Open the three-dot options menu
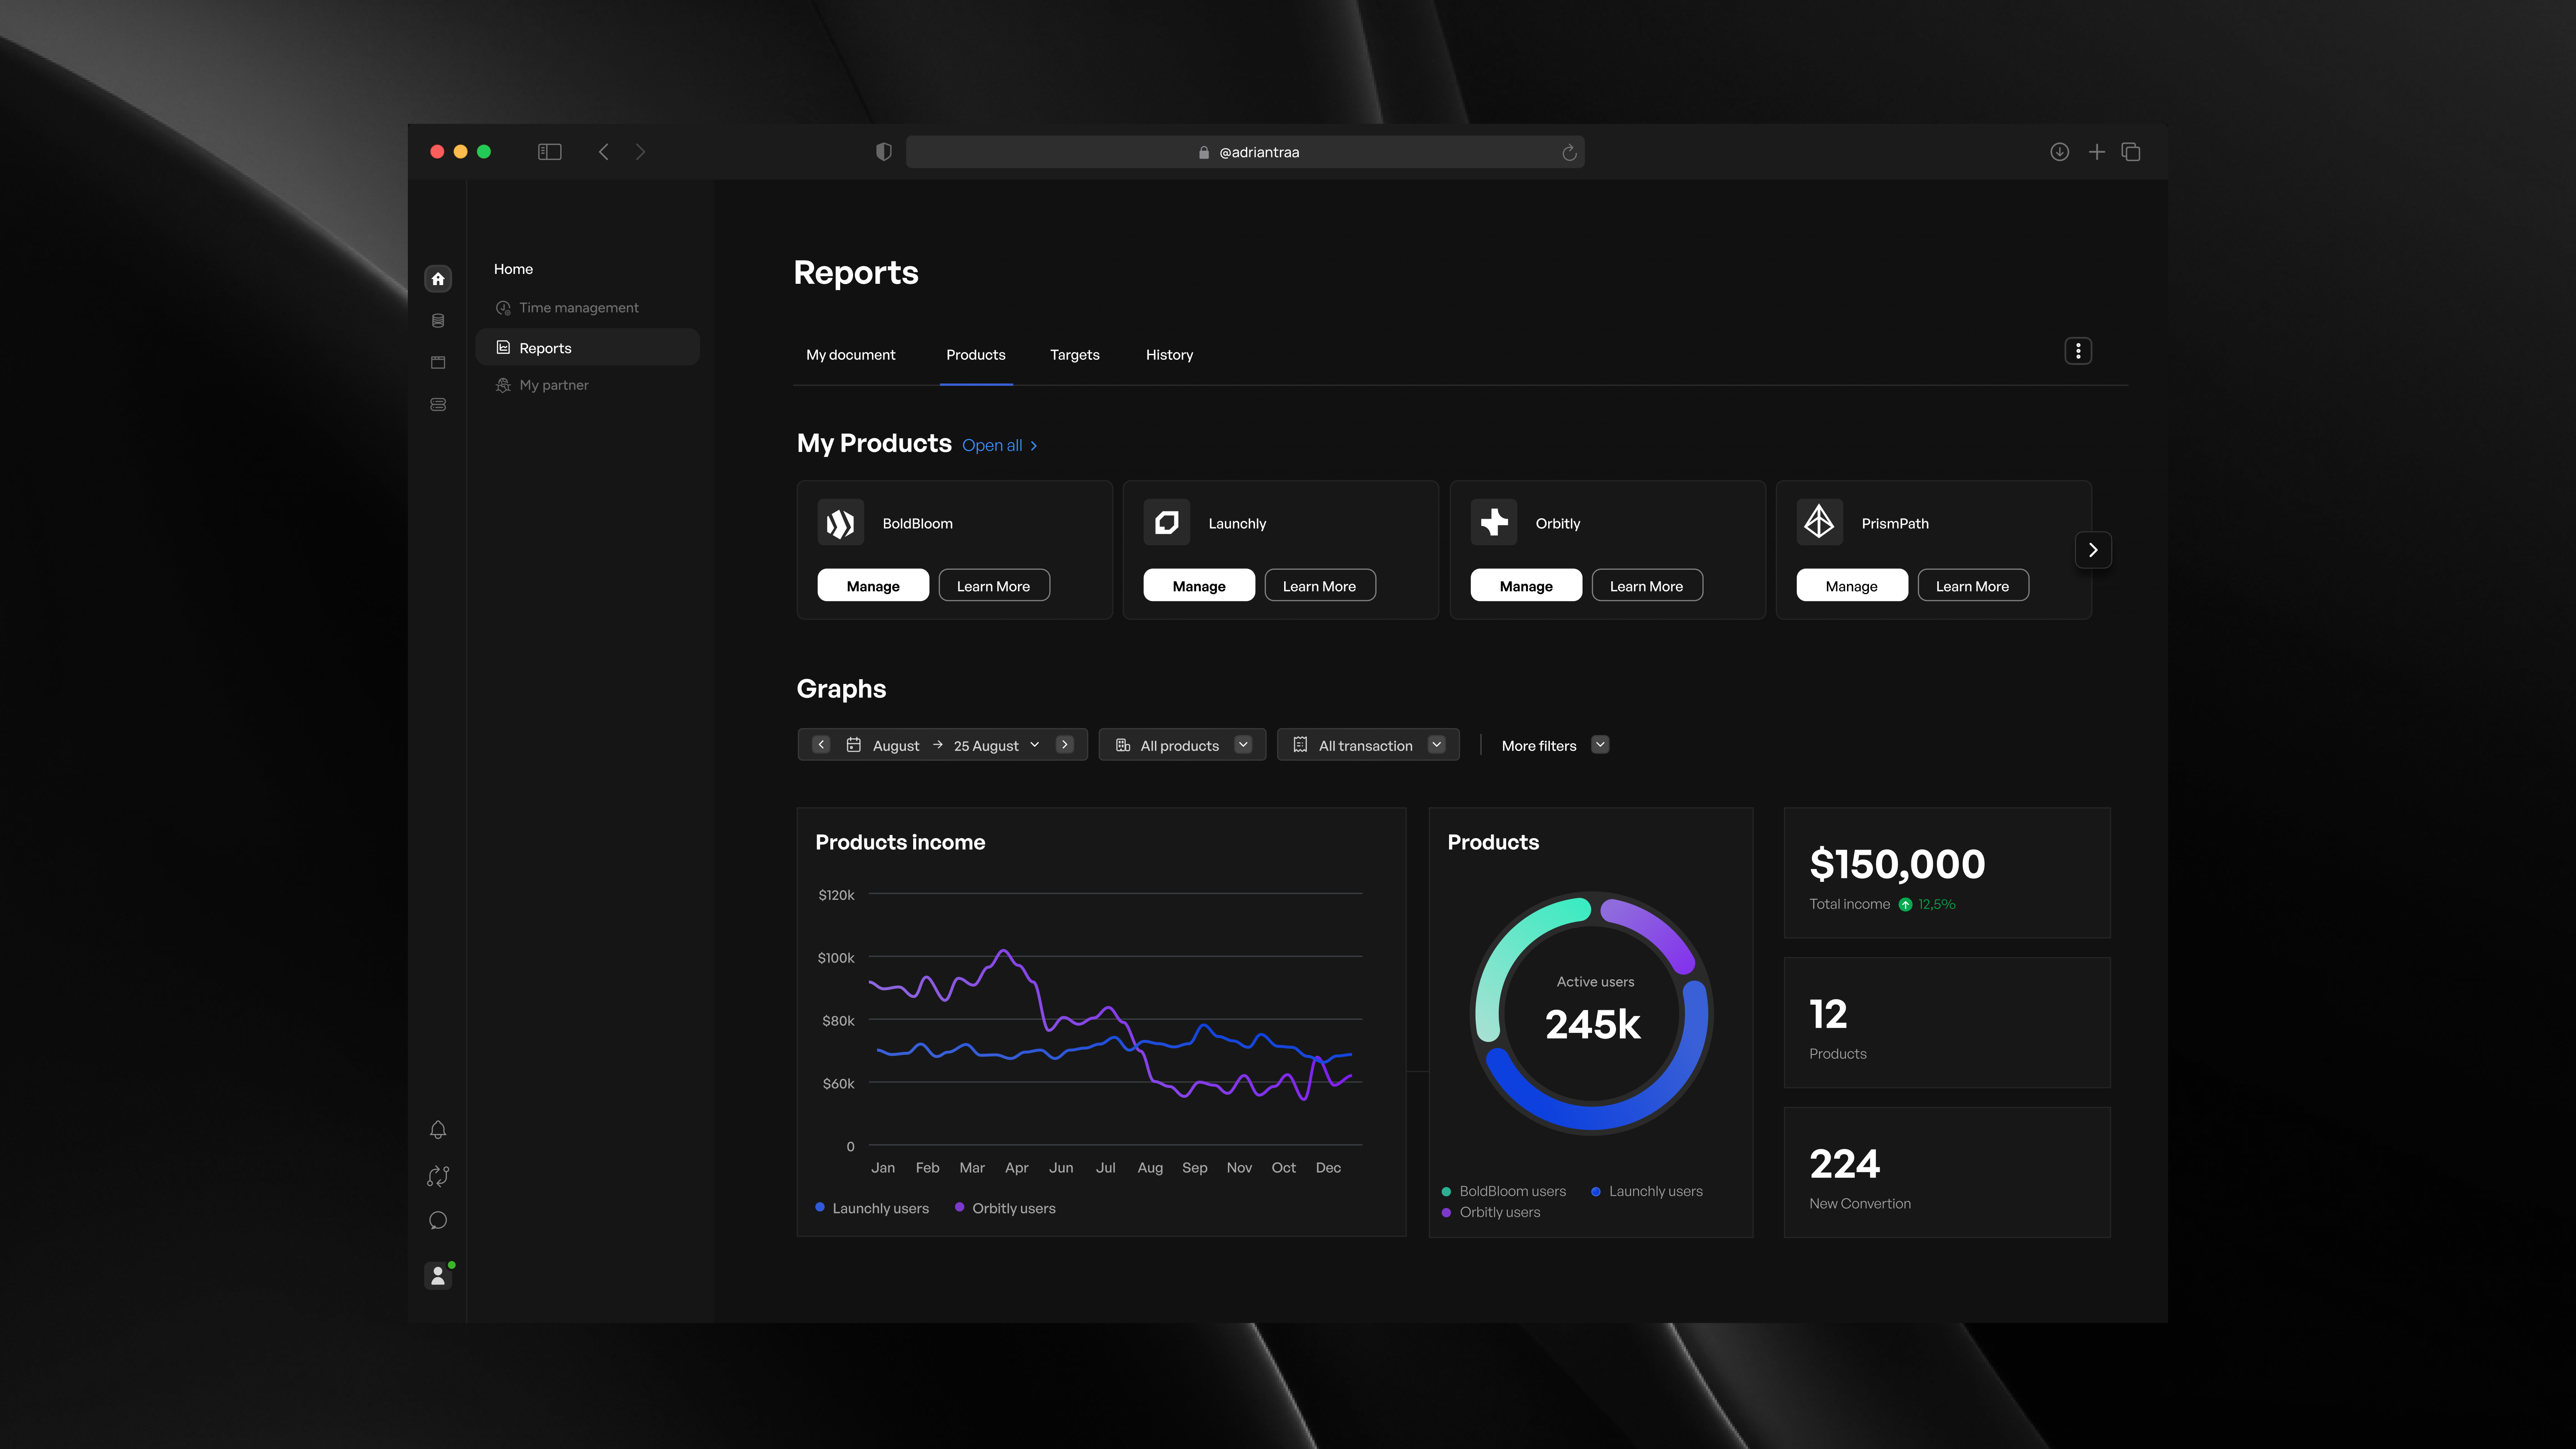Screen dimensions: 2576x1449 click(x=2078, y=351)
